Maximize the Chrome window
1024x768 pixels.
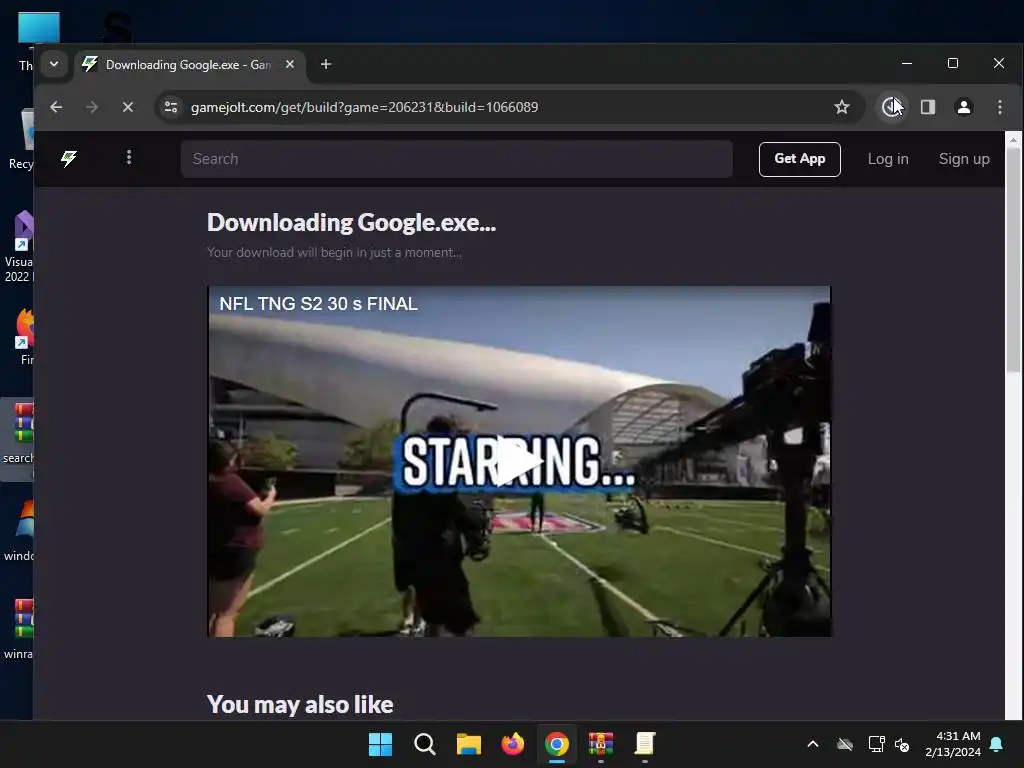(x=953, y=63)
